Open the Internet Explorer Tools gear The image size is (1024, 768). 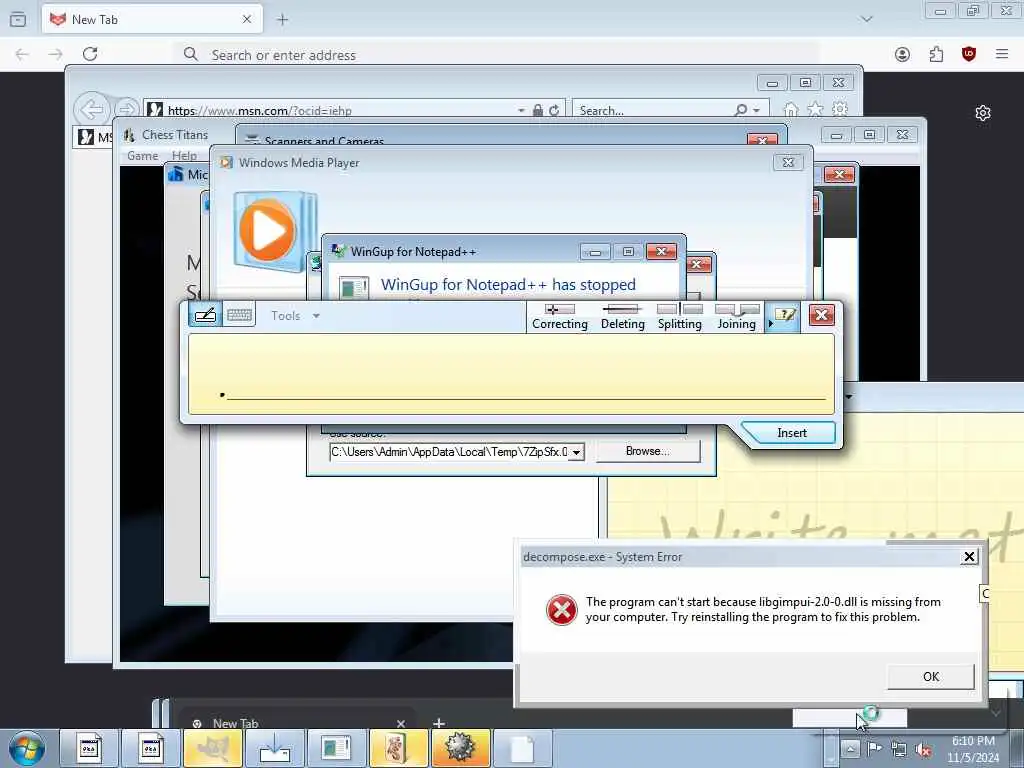pyautogui.click(x=840, y=110)
